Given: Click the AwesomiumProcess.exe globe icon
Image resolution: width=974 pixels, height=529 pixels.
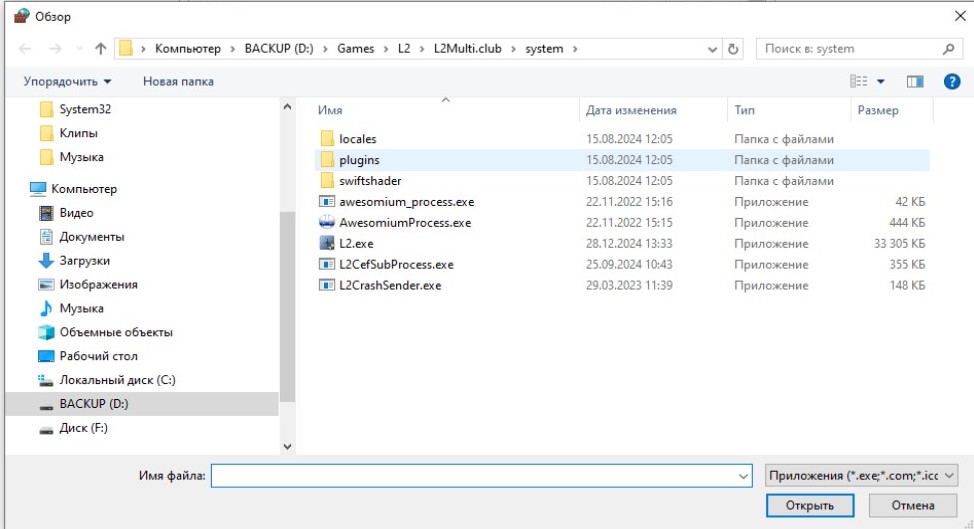Looking at the screenshot, I should click(x=326, y=223).
